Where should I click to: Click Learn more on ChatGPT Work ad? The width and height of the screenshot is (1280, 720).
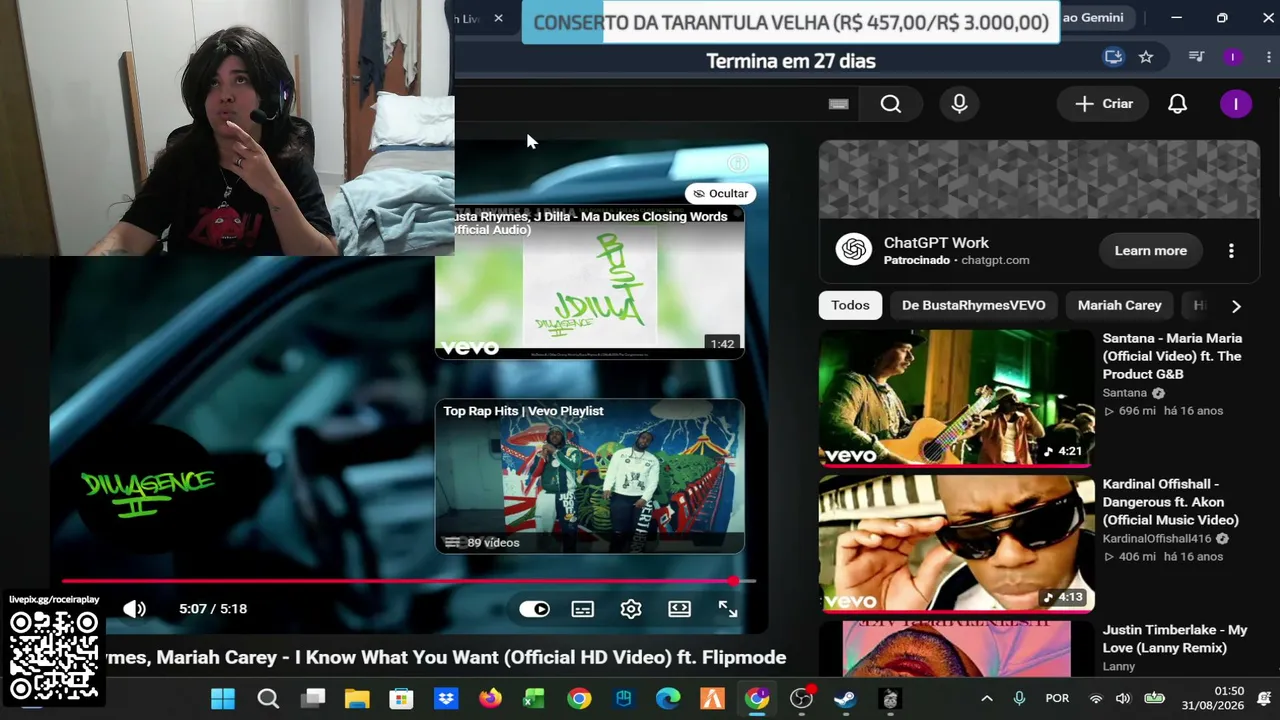pyautogui.click(x=1151, y=251)
